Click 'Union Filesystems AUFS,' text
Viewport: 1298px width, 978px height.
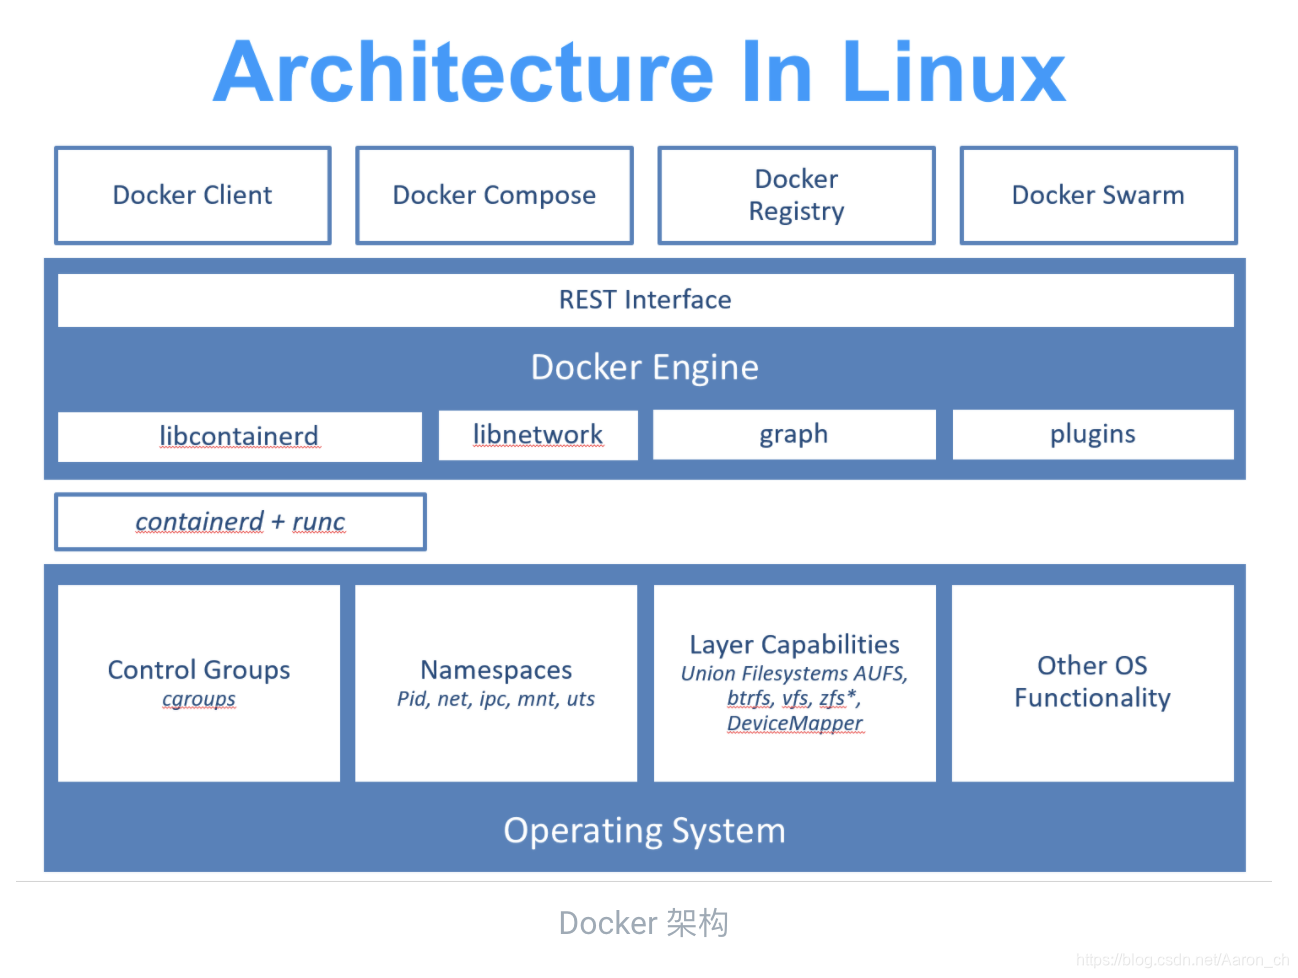pos(795,674)
